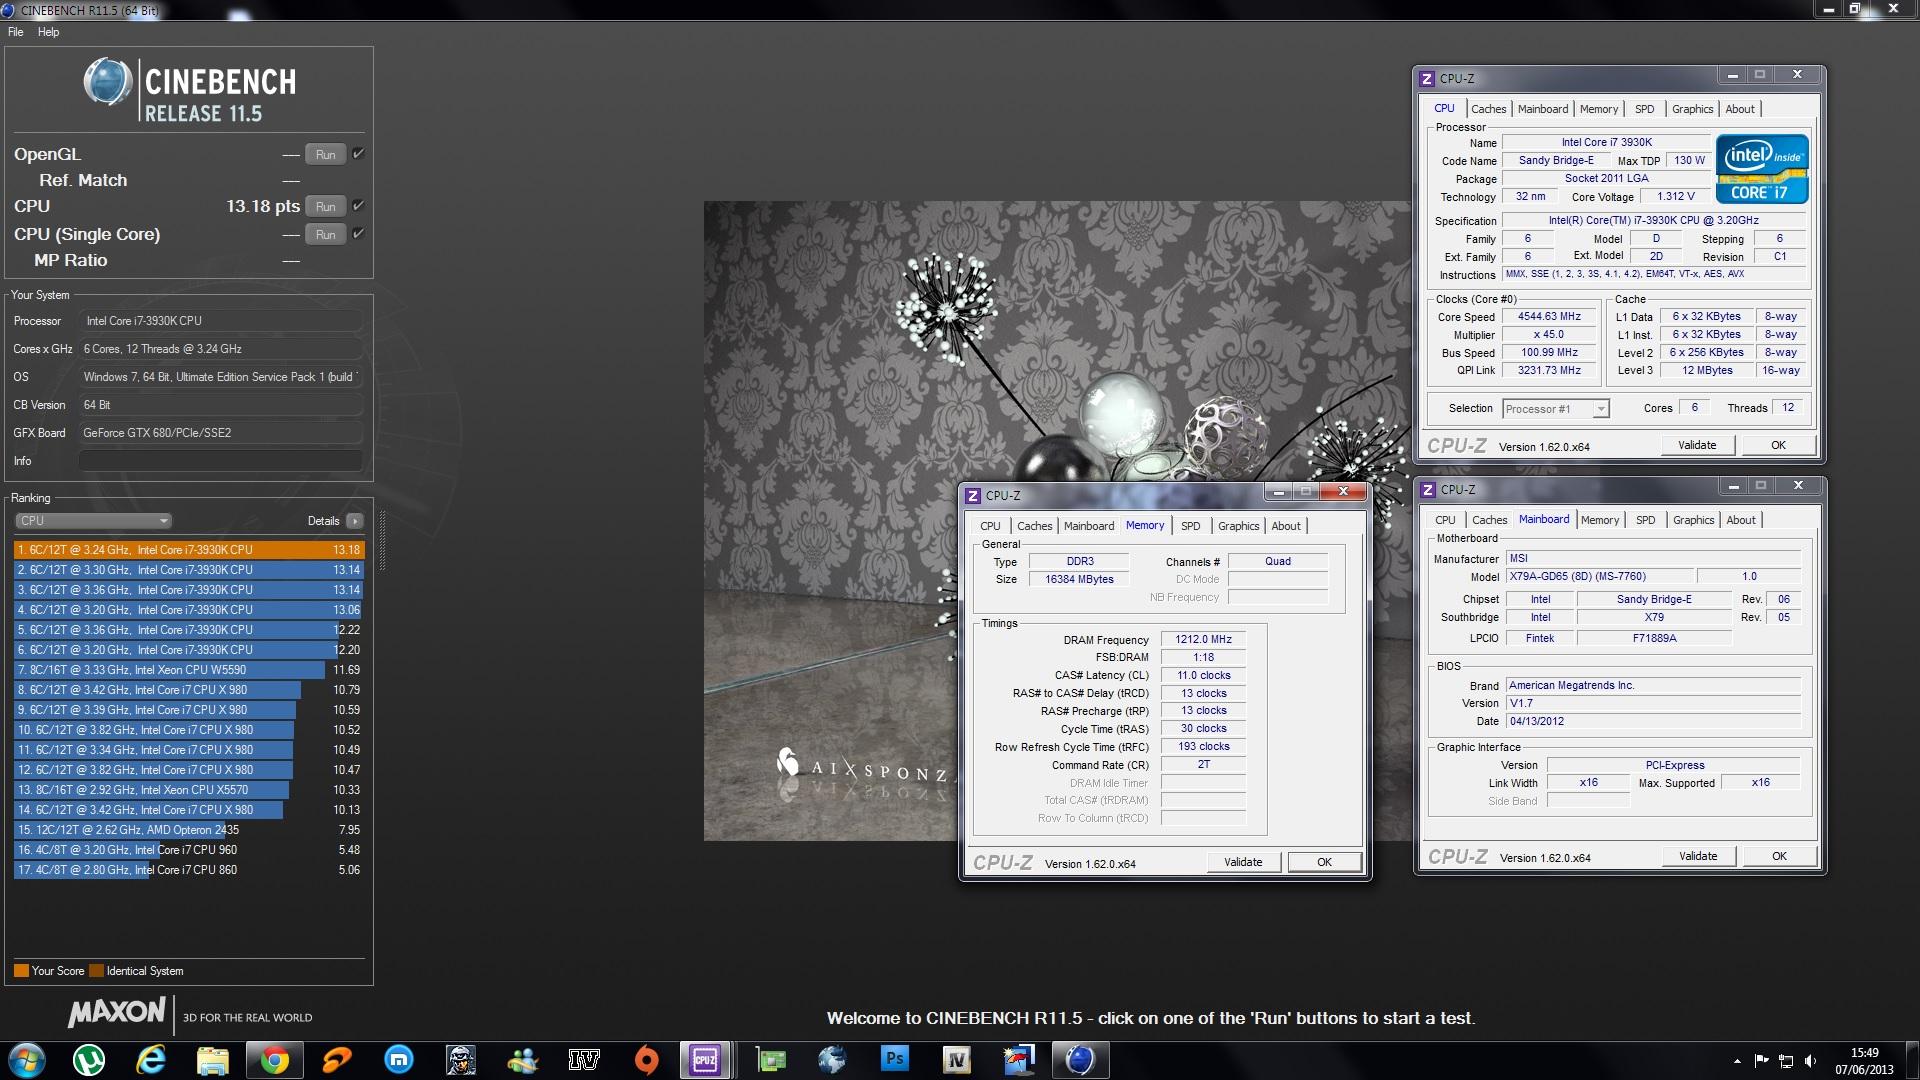
Task: Open Internet Explorer from the taskbar
Action: click(151, 1060)
